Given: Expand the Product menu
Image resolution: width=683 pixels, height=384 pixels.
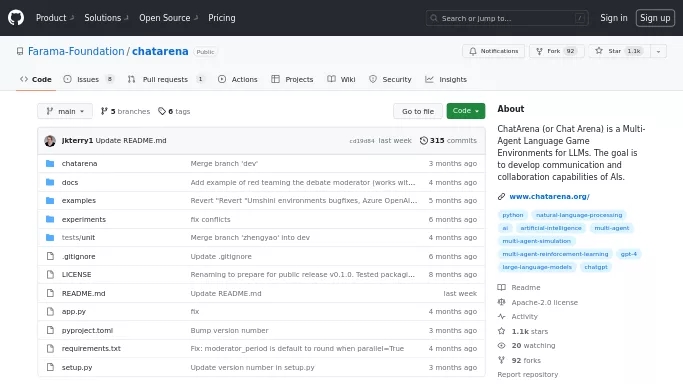Looking at the screenshot, I should coord(55,18).
